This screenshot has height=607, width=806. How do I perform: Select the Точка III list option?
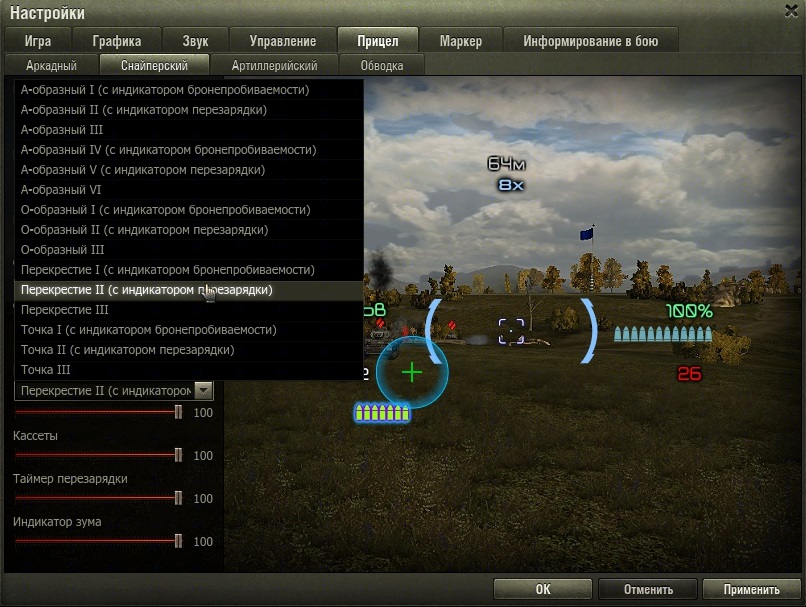(x=189, y=370)
